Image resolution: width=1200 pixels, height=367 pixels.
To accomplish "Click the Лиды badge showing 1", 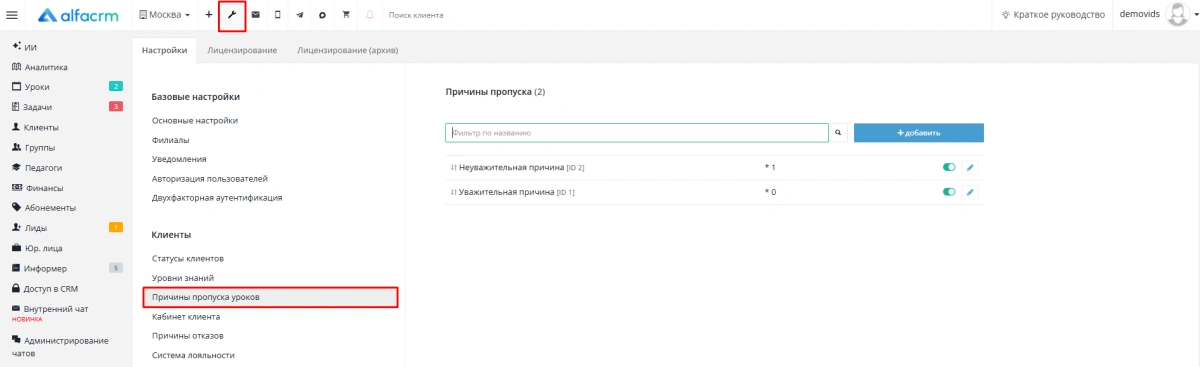I will tap(116, 227).
